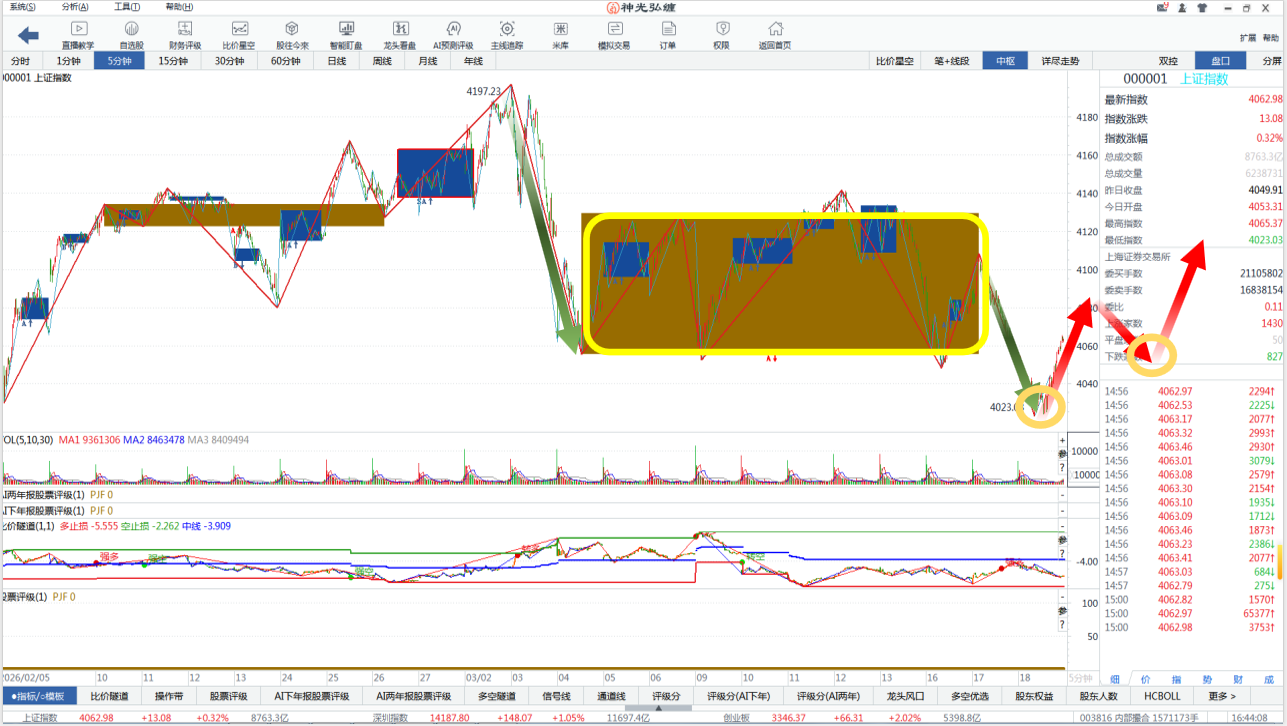This screenshot has height=726, width=1287.
Task: Click the 扩展 button
Action: coord(1247,38)
